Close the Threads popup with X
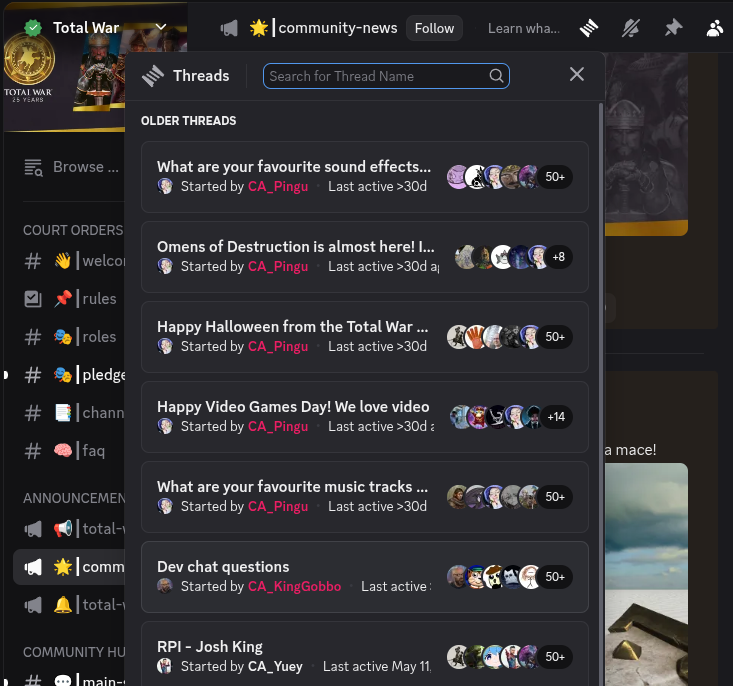 576,74
